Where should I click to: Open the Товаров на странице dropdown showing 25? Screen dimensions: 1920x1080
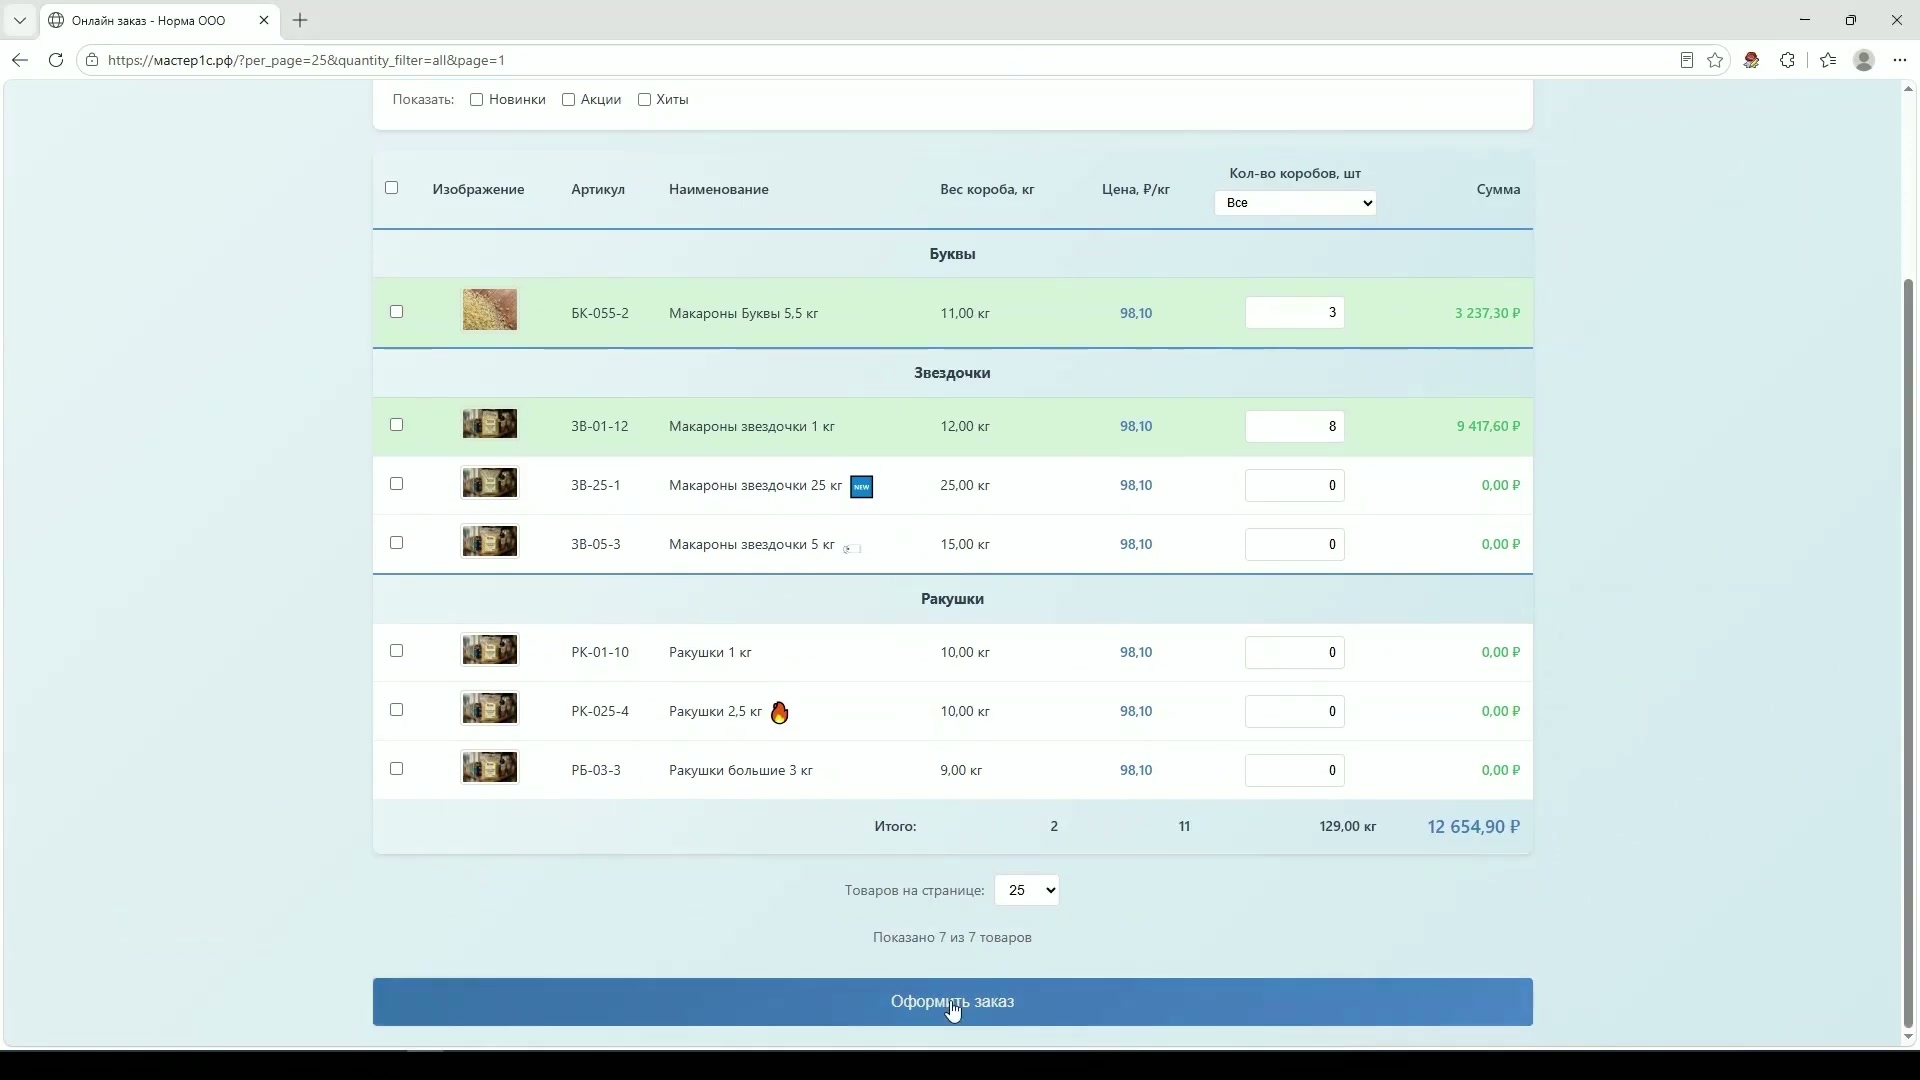(x=1027, y=890)
